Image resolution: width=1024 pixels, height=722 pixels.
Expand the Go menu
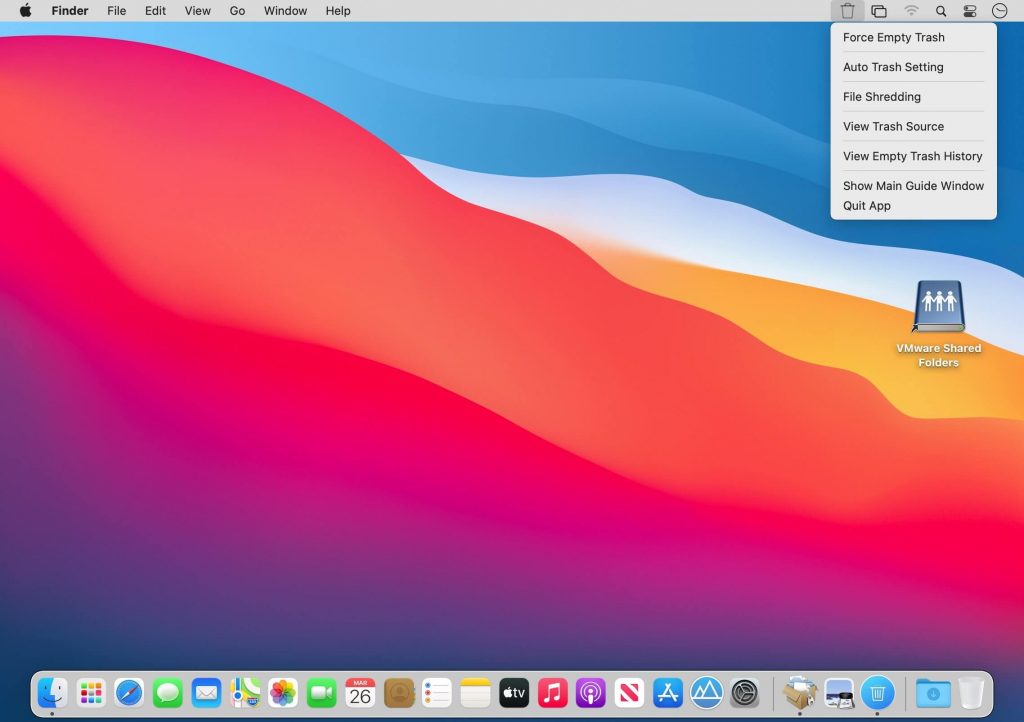(x=237, y=11)
